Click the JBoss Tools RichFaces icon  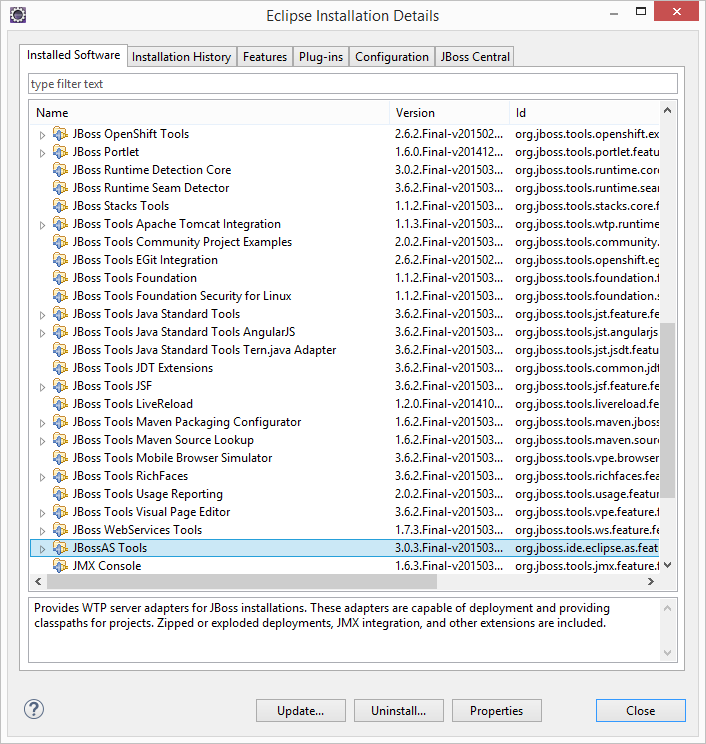(x=60, y=477)
